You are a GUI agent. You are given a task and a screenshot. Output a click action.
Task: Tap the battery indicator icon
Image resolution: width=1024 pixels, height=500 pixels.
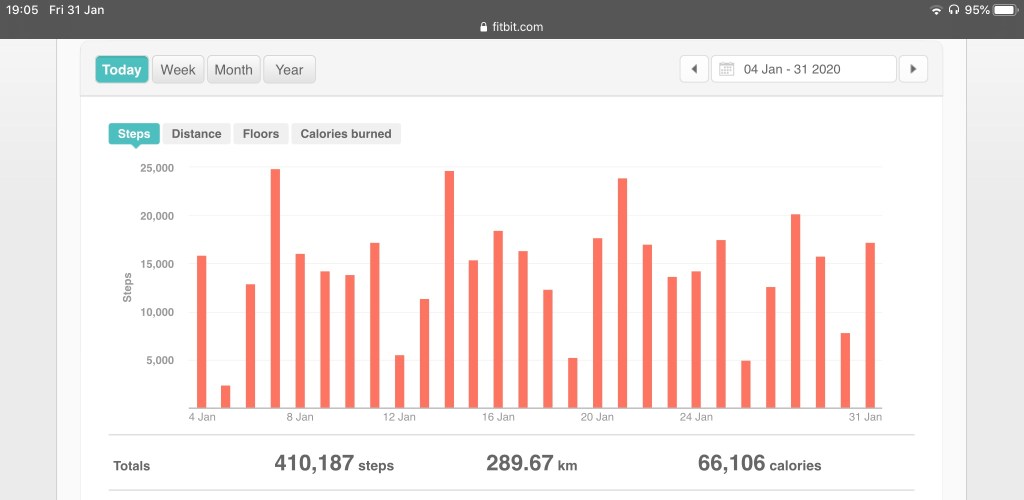1004,10
